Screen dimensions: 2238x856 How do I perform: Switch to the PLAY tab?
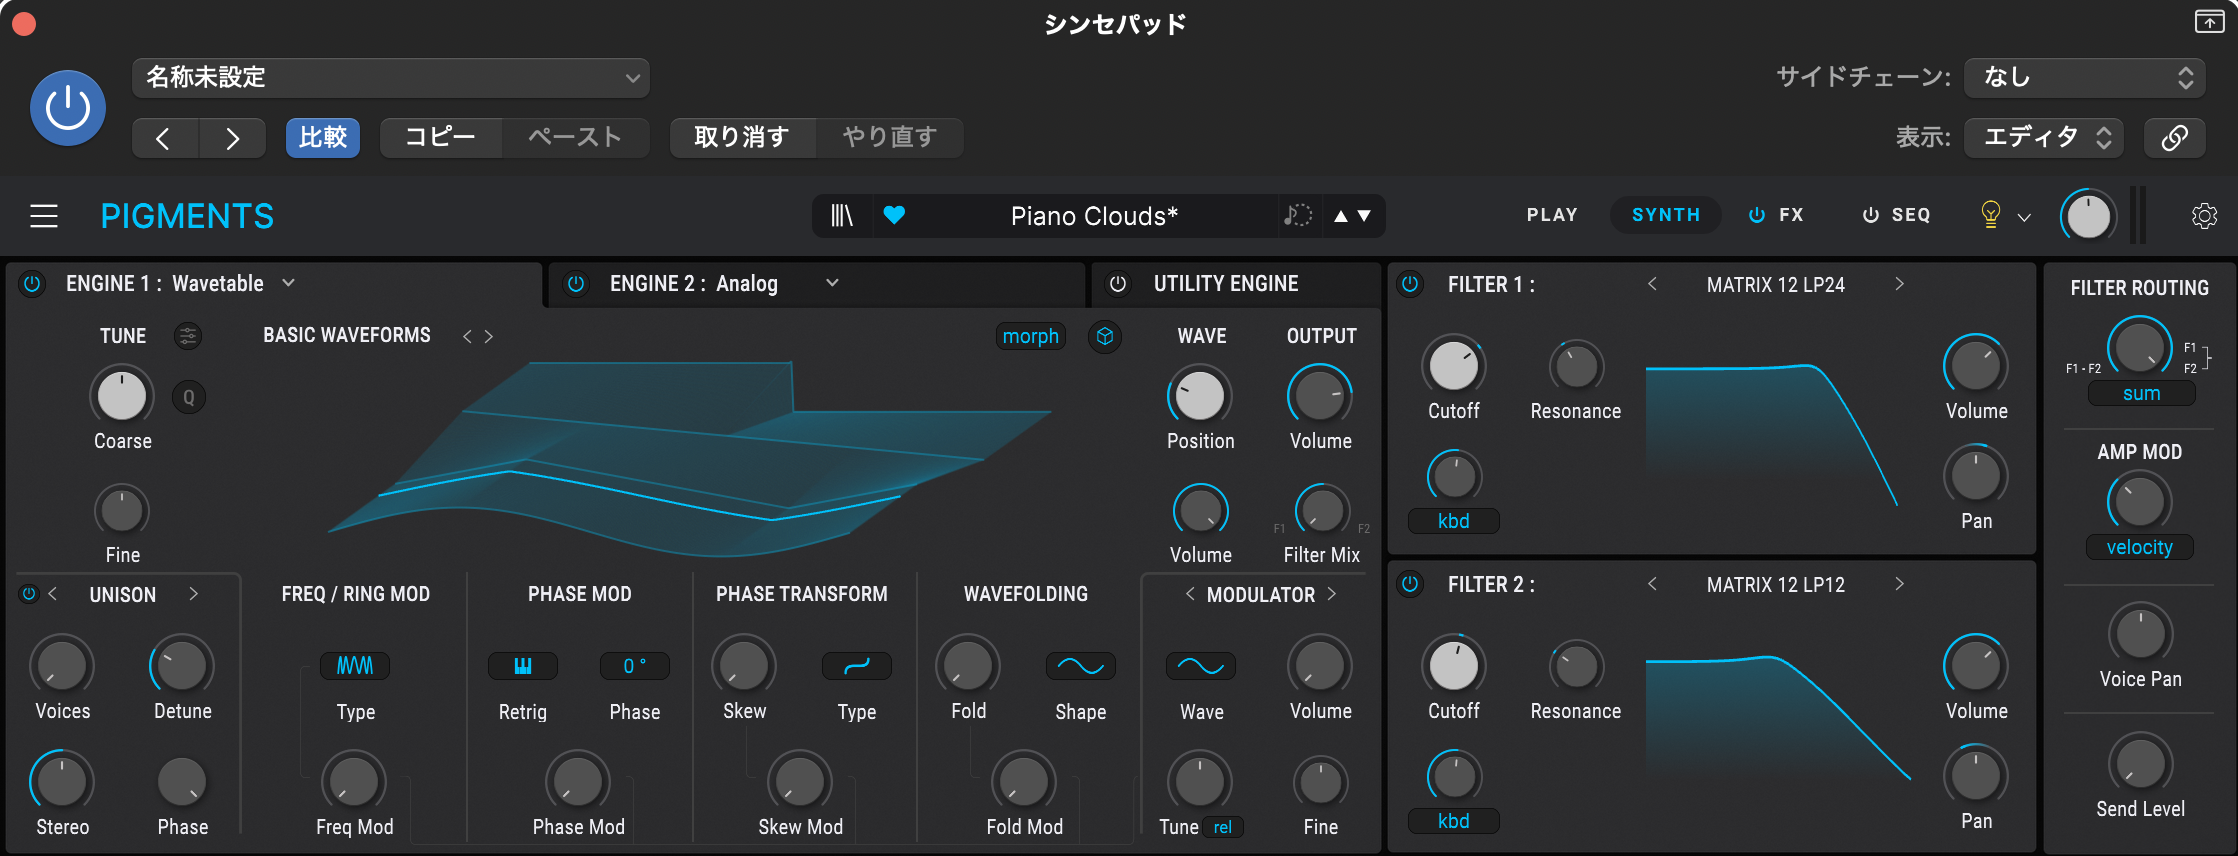[x=1552, y=215]
